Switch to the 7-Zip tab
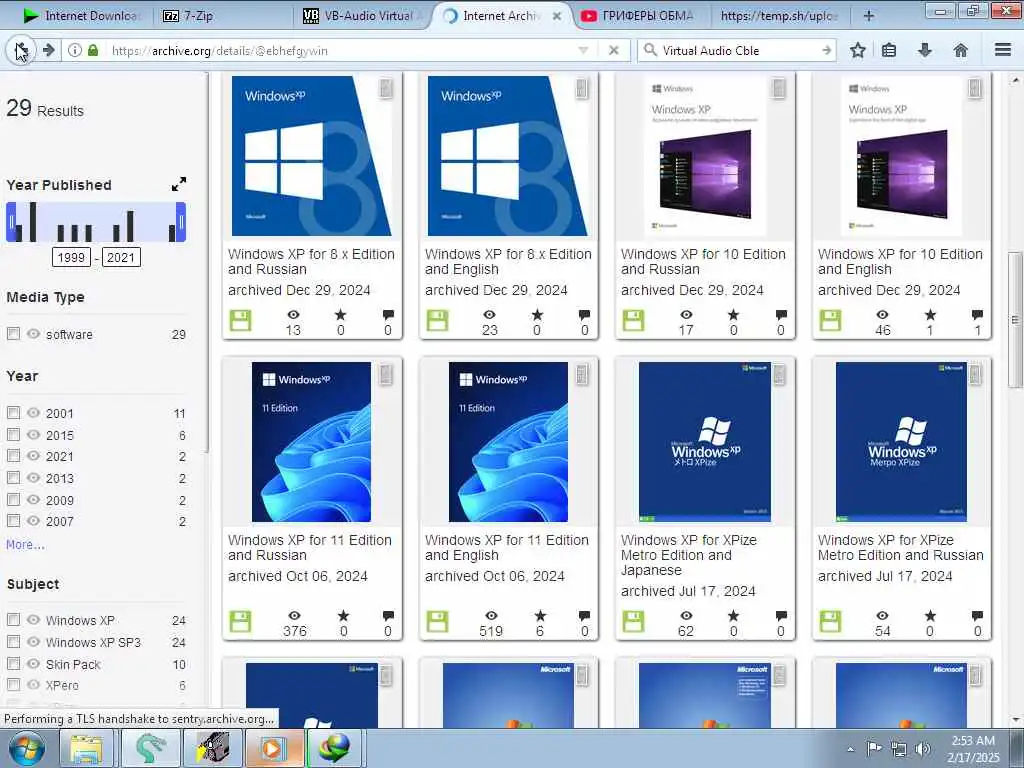The image size is (1024, 768). tap(222, 16)
